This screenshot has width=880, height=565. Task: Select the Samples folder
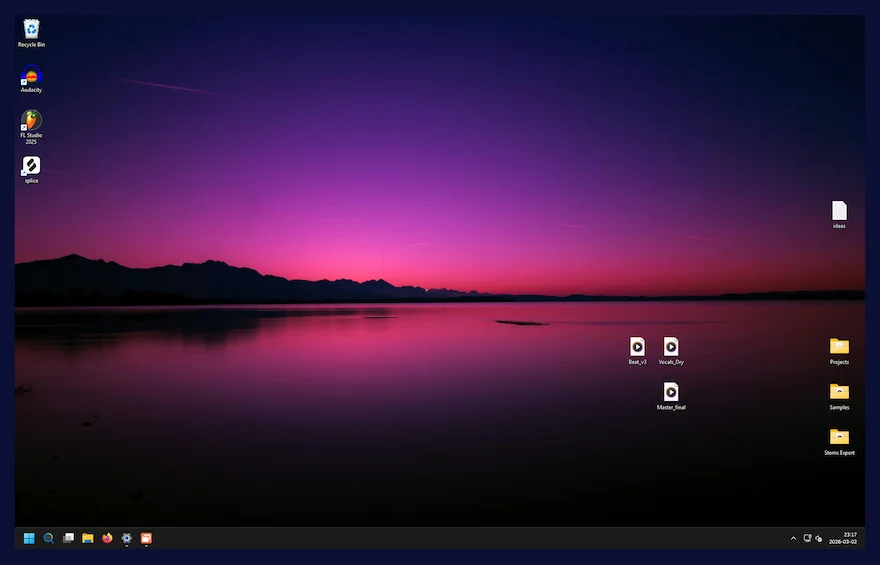coord(839,396)
